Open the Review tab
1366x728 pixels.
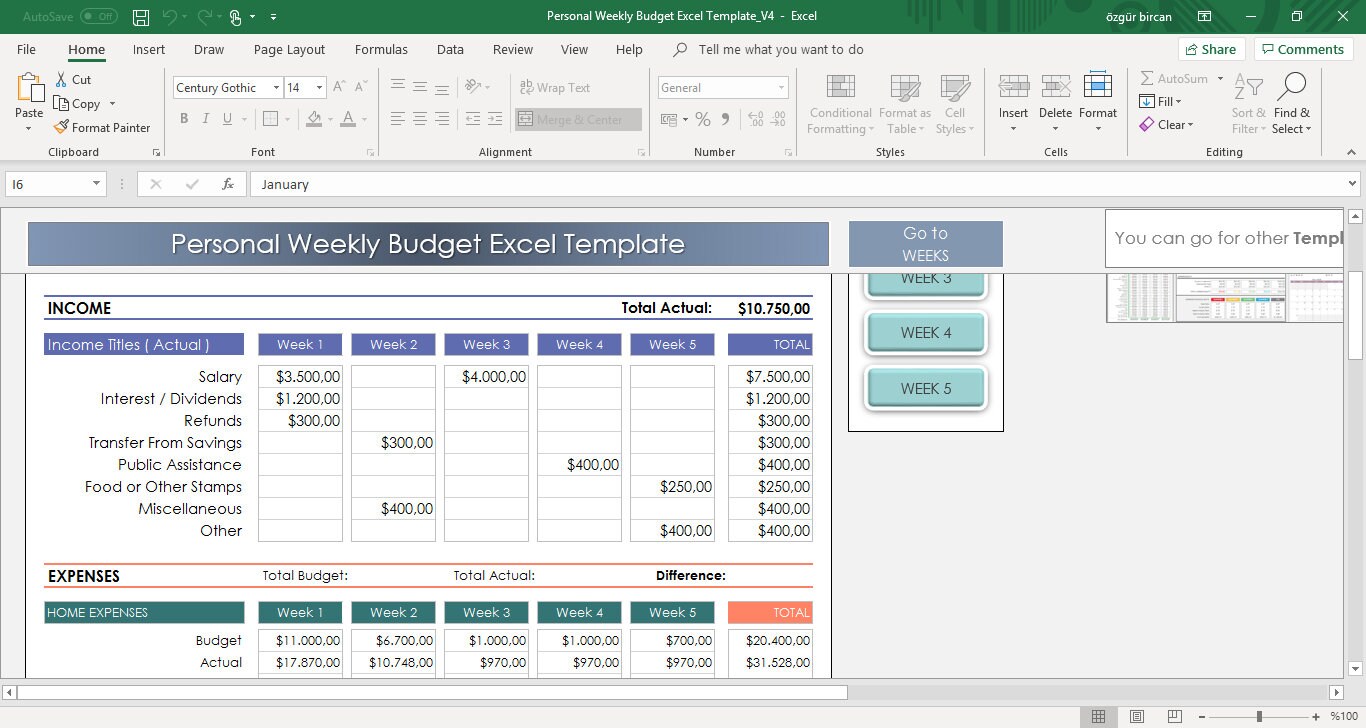512,49
